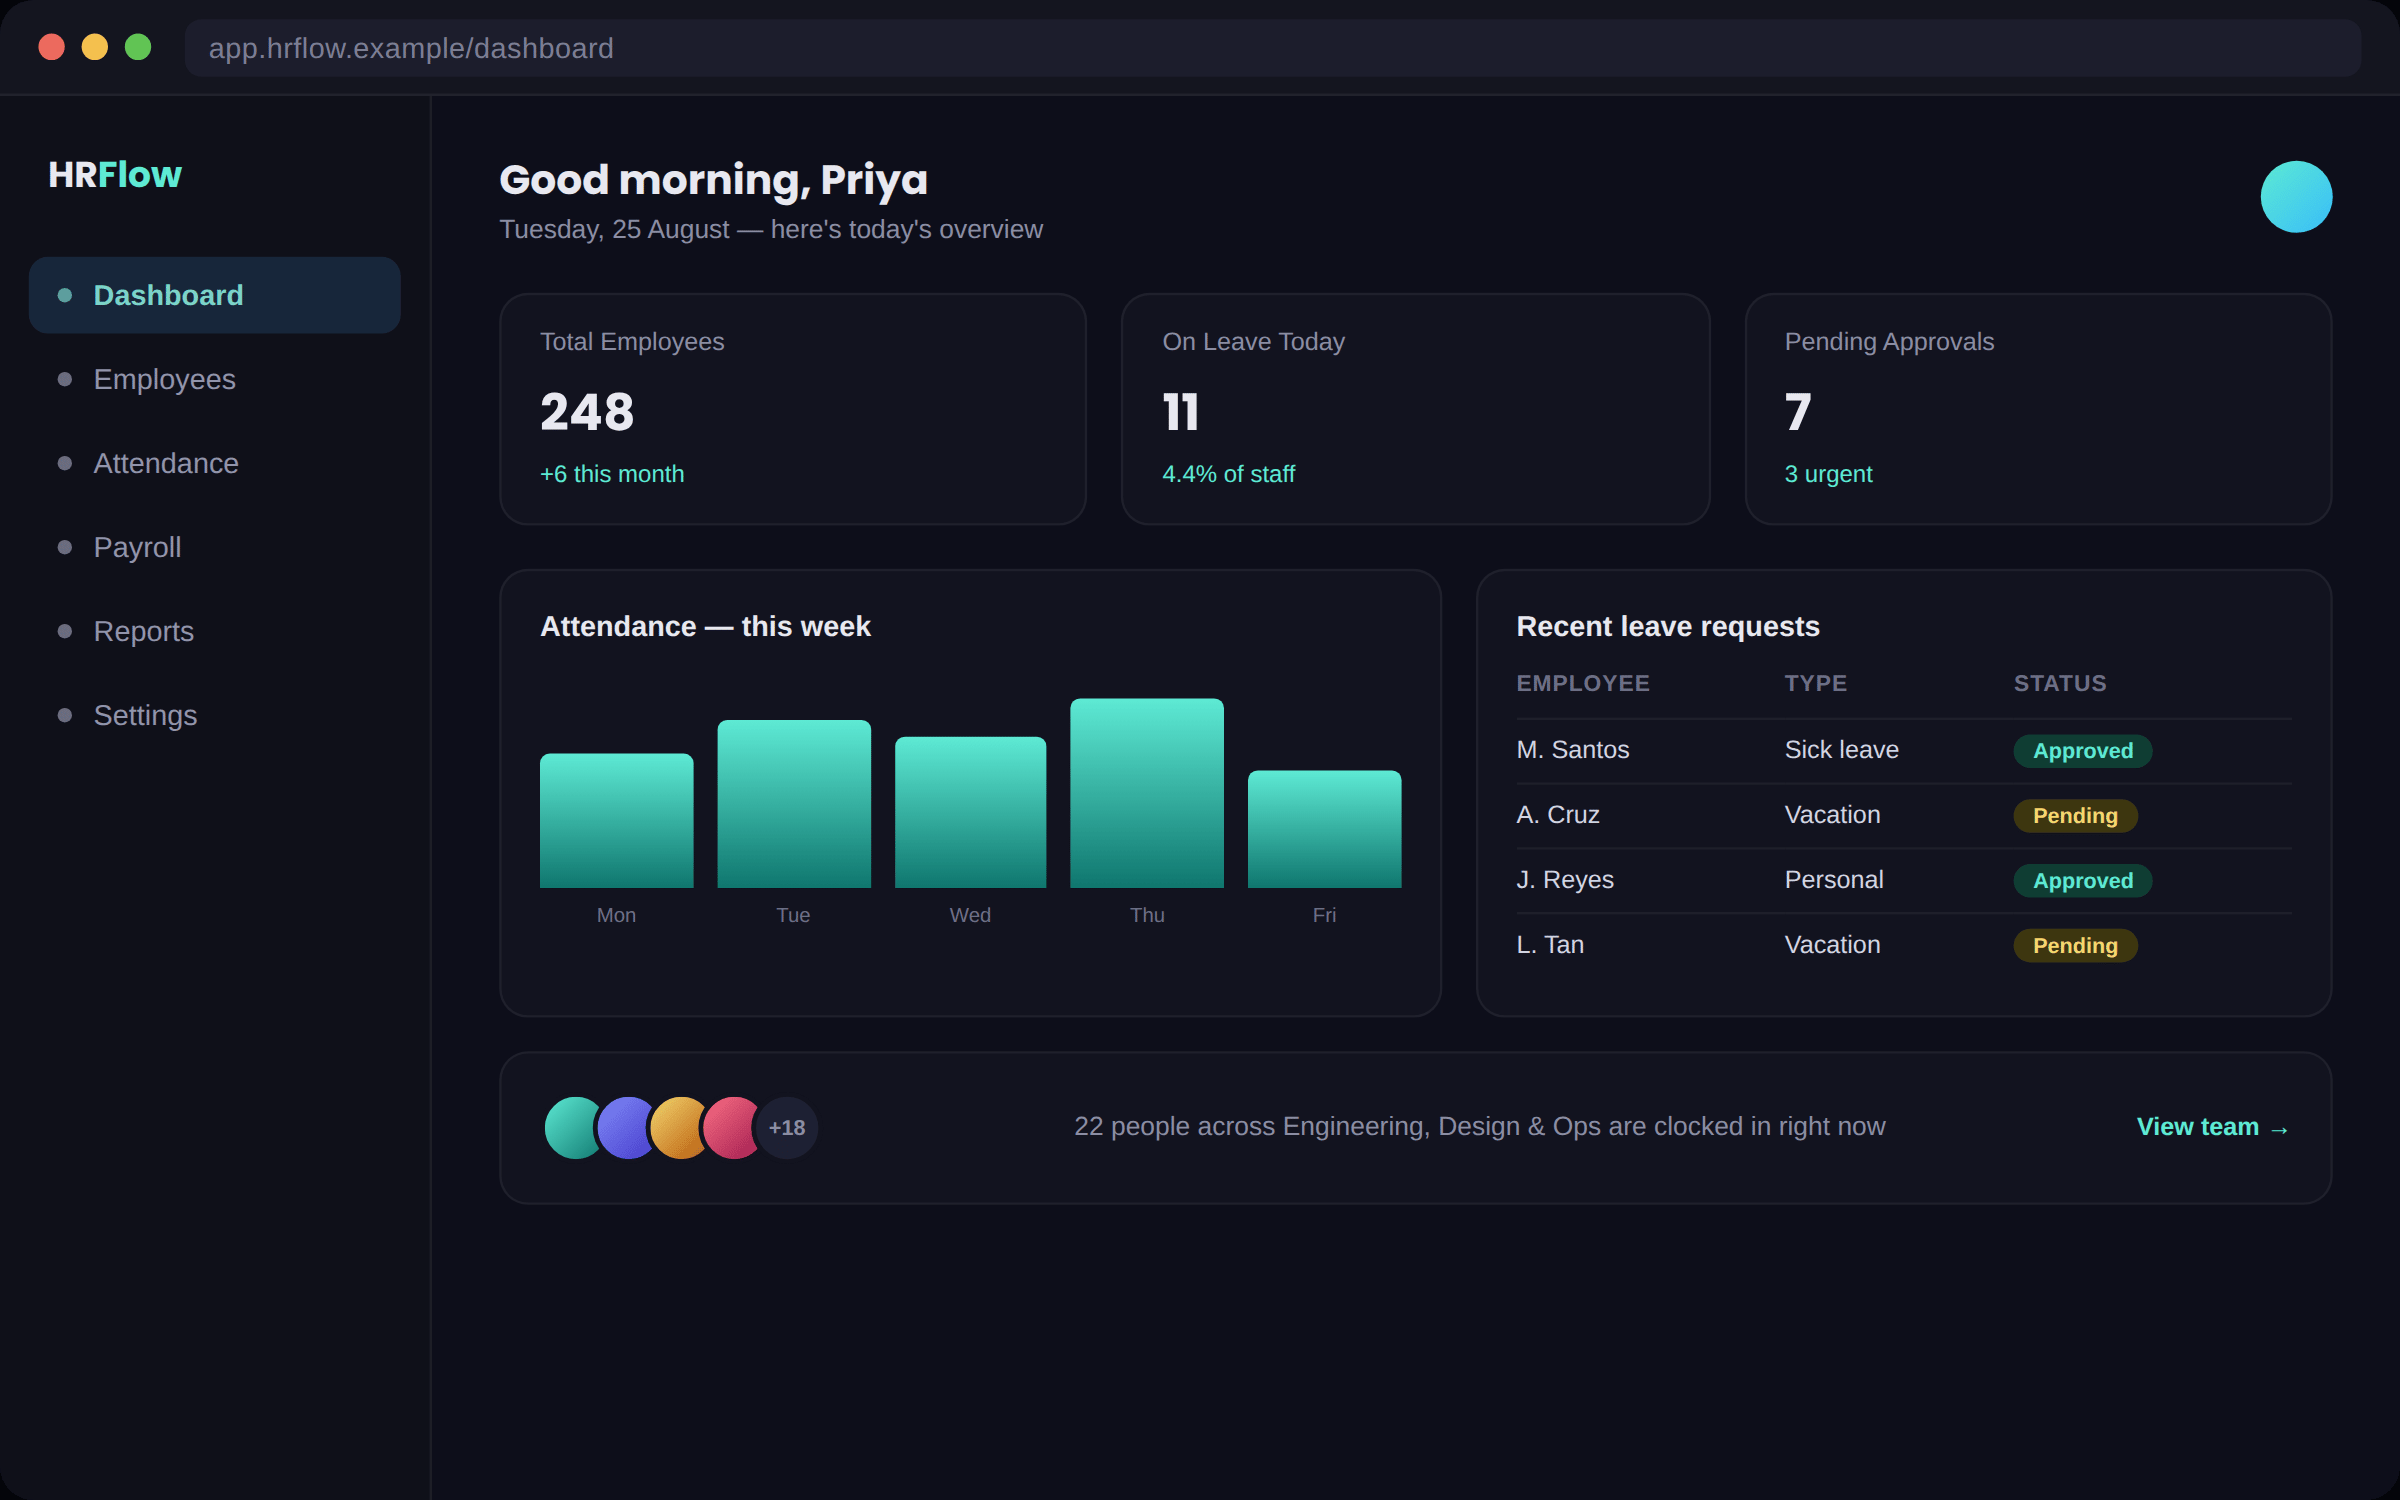Open Settings in the sidebar
Screen dimensions: 2400x1500
[215, 715]
